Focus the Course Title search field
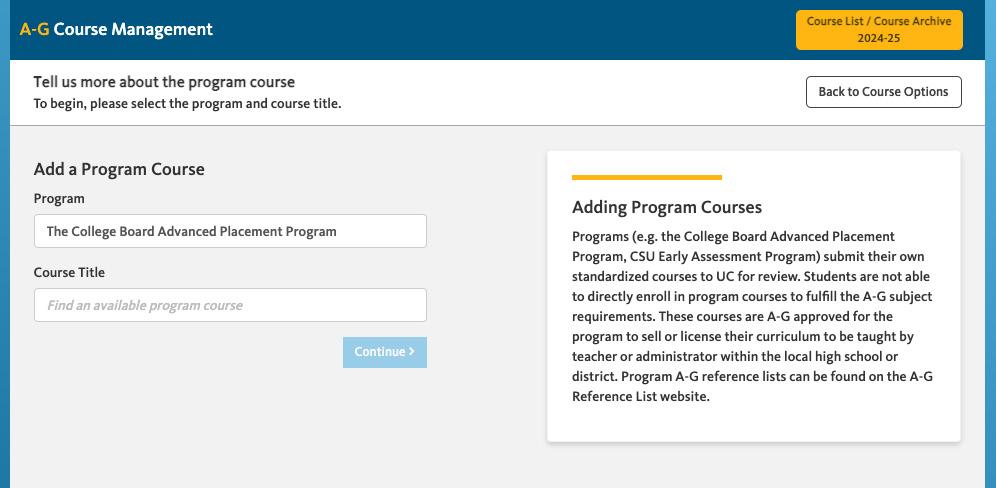This screenshot has width=996, height=488. [x=230, y=305]
